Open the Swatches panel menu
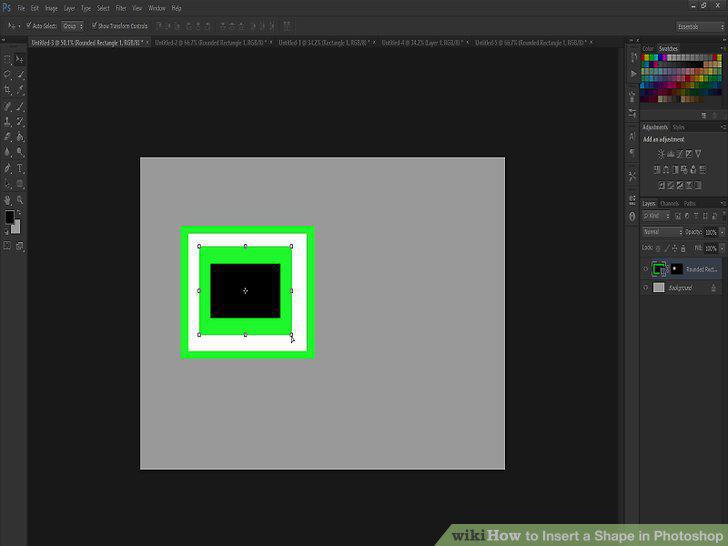This screenshot has width=728, height=546. (723, 48)
